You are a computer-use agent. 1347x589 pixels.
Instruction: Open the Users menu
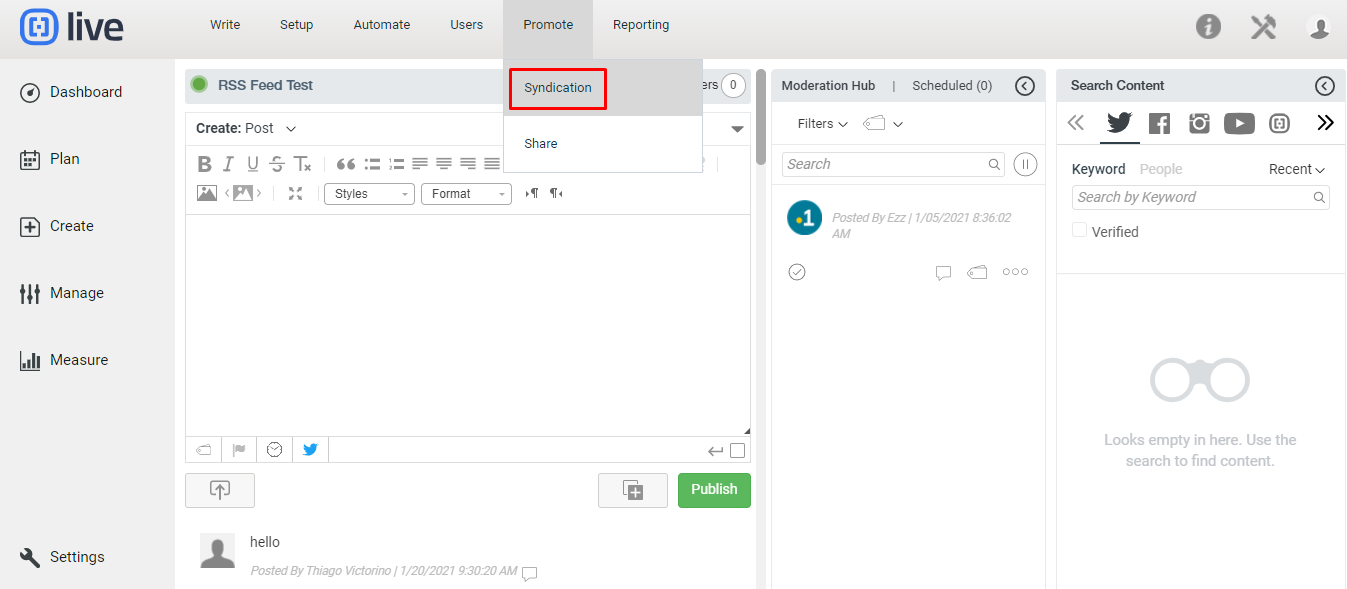467,25
